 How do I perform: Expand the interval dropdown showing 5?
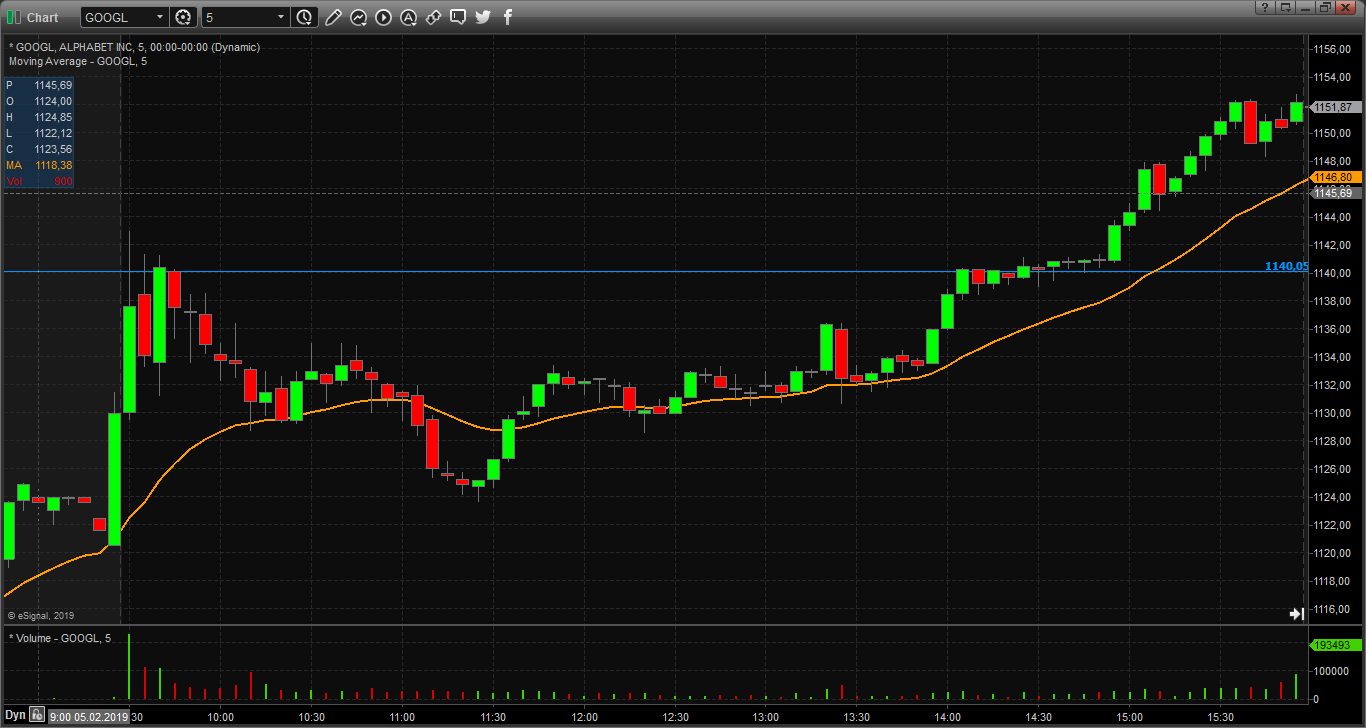(x=281, y=17)
